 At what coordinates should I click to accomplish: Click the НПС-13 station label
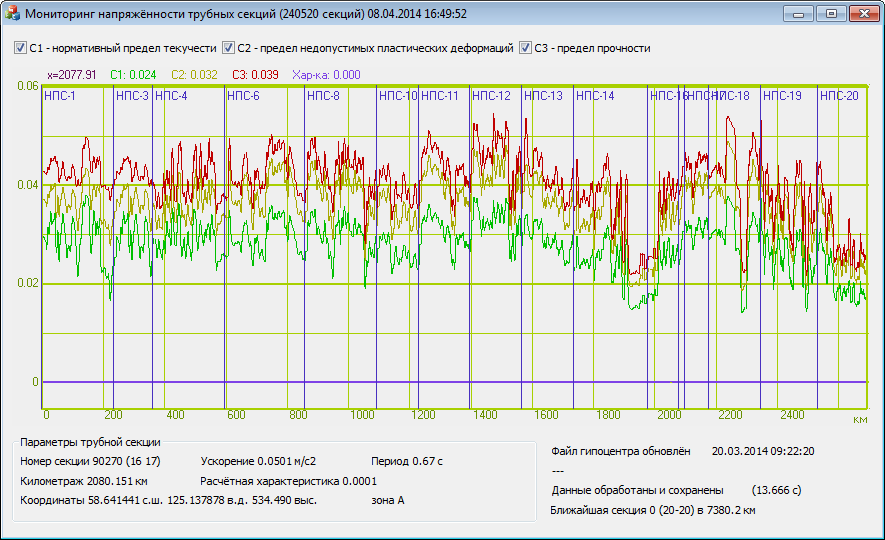(543, 96)
